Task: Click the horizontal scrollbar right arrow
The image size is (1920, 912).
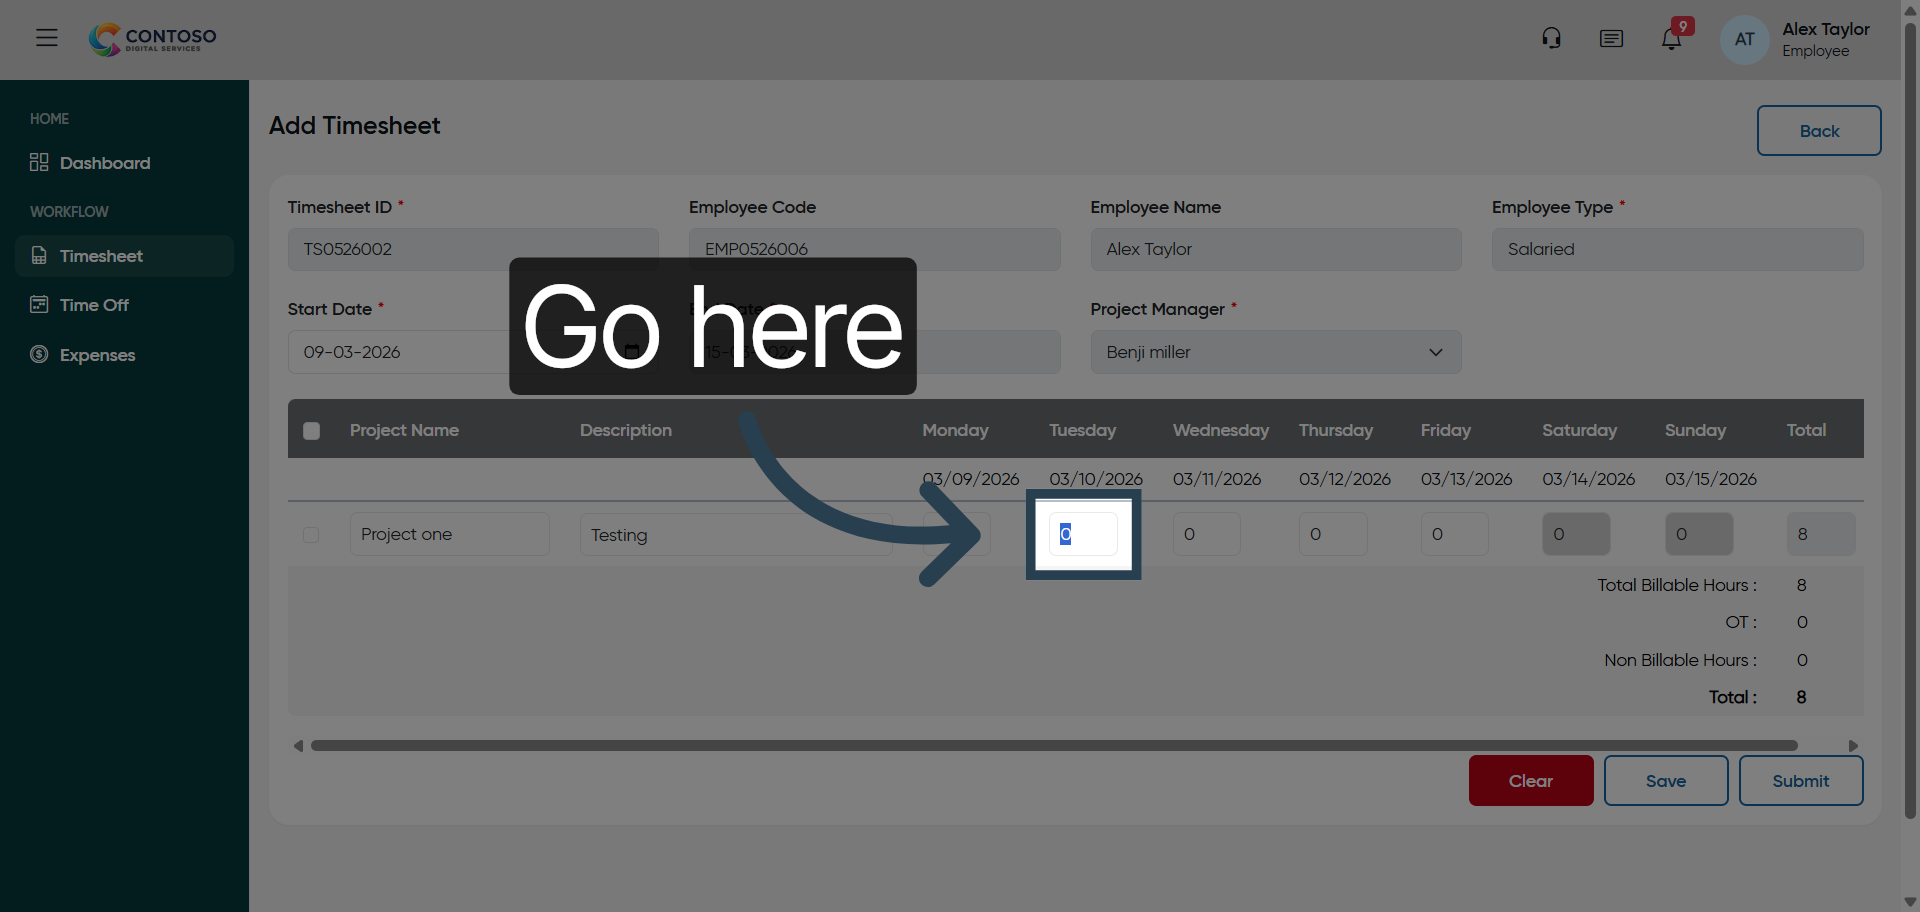Action: click(x=1853, y=745)
